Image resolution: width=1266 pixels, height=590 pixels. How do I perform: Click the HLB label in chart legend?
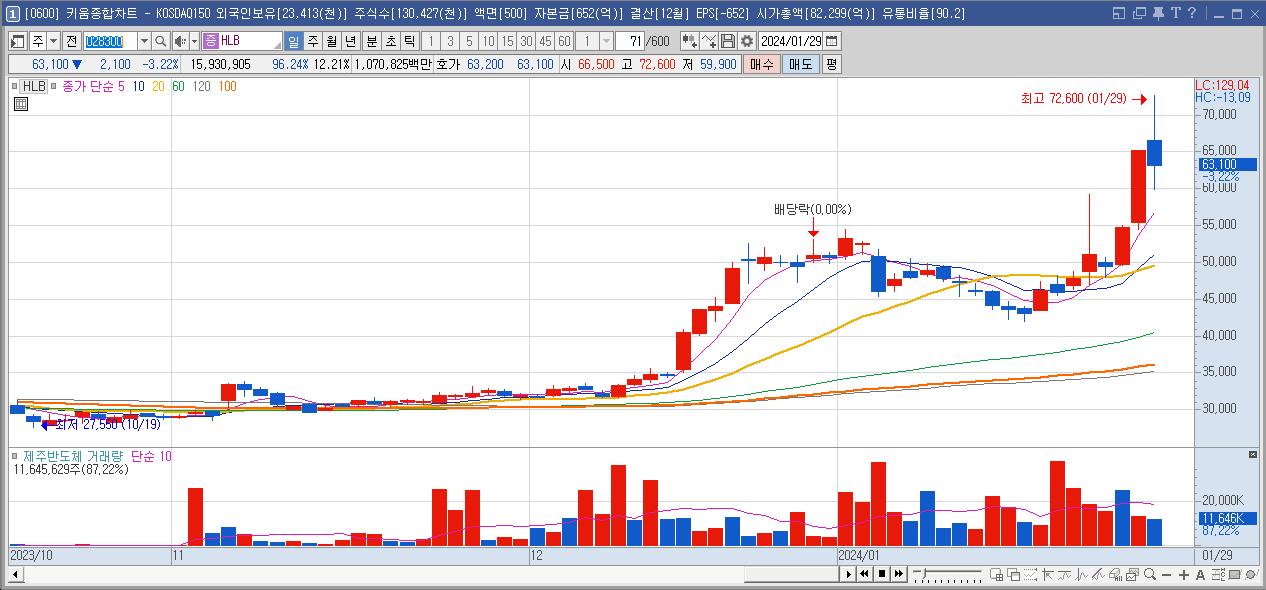coord(35,87)
